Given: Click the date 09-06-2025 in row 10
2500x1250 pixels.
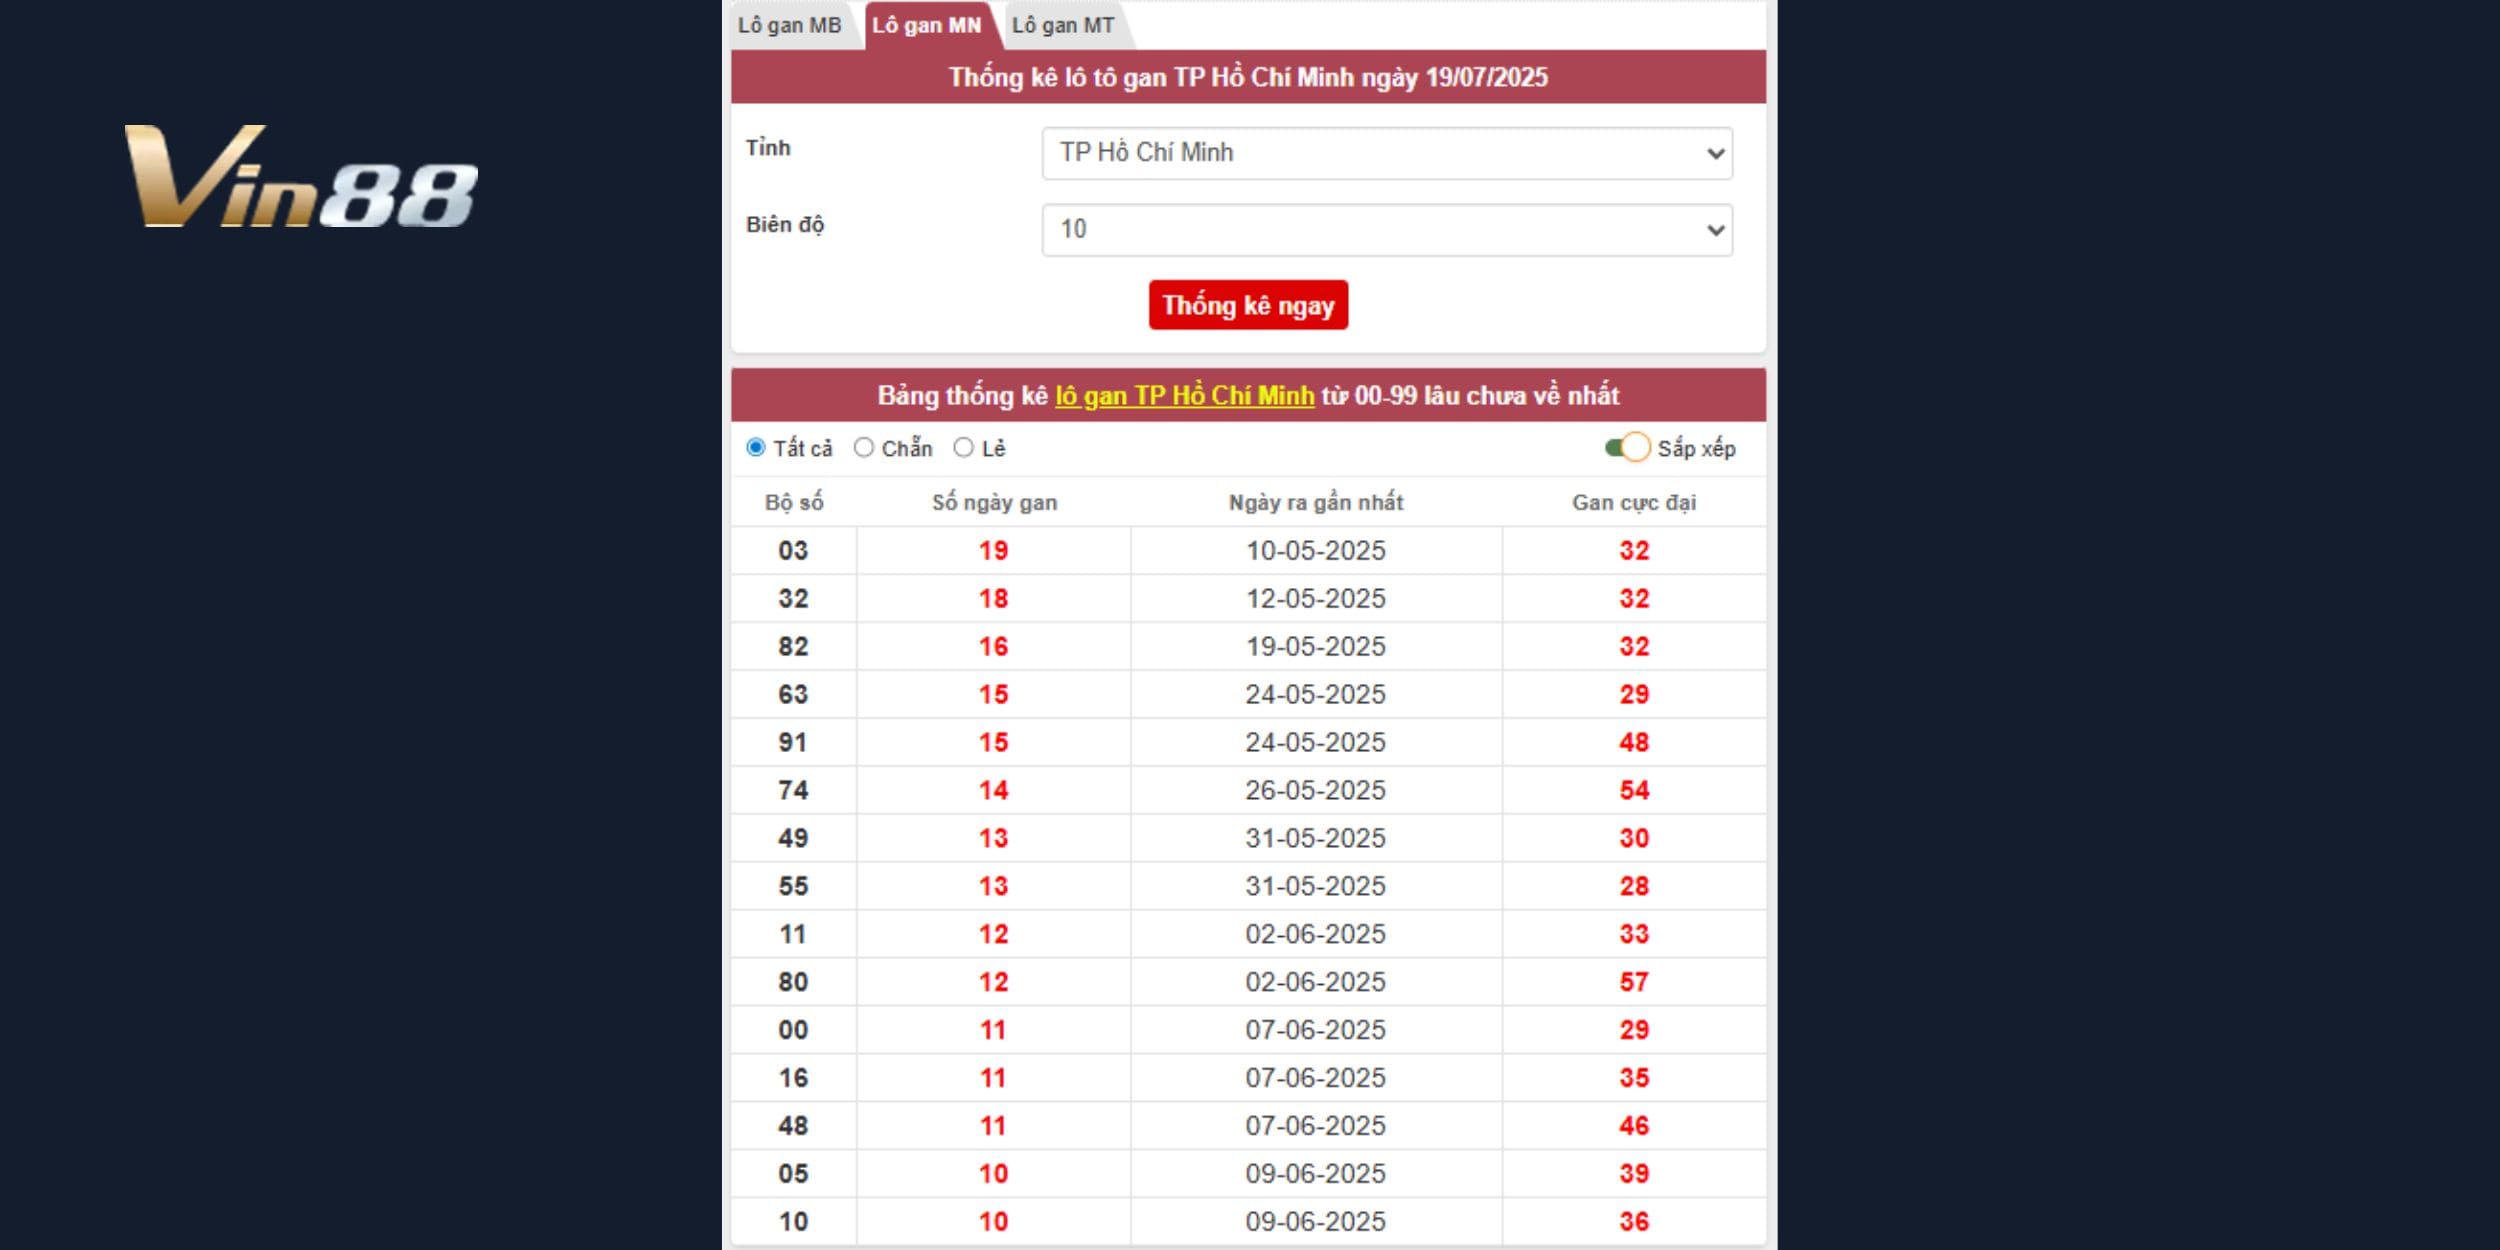Looking at the screenshot, I should [1316, 1223].
